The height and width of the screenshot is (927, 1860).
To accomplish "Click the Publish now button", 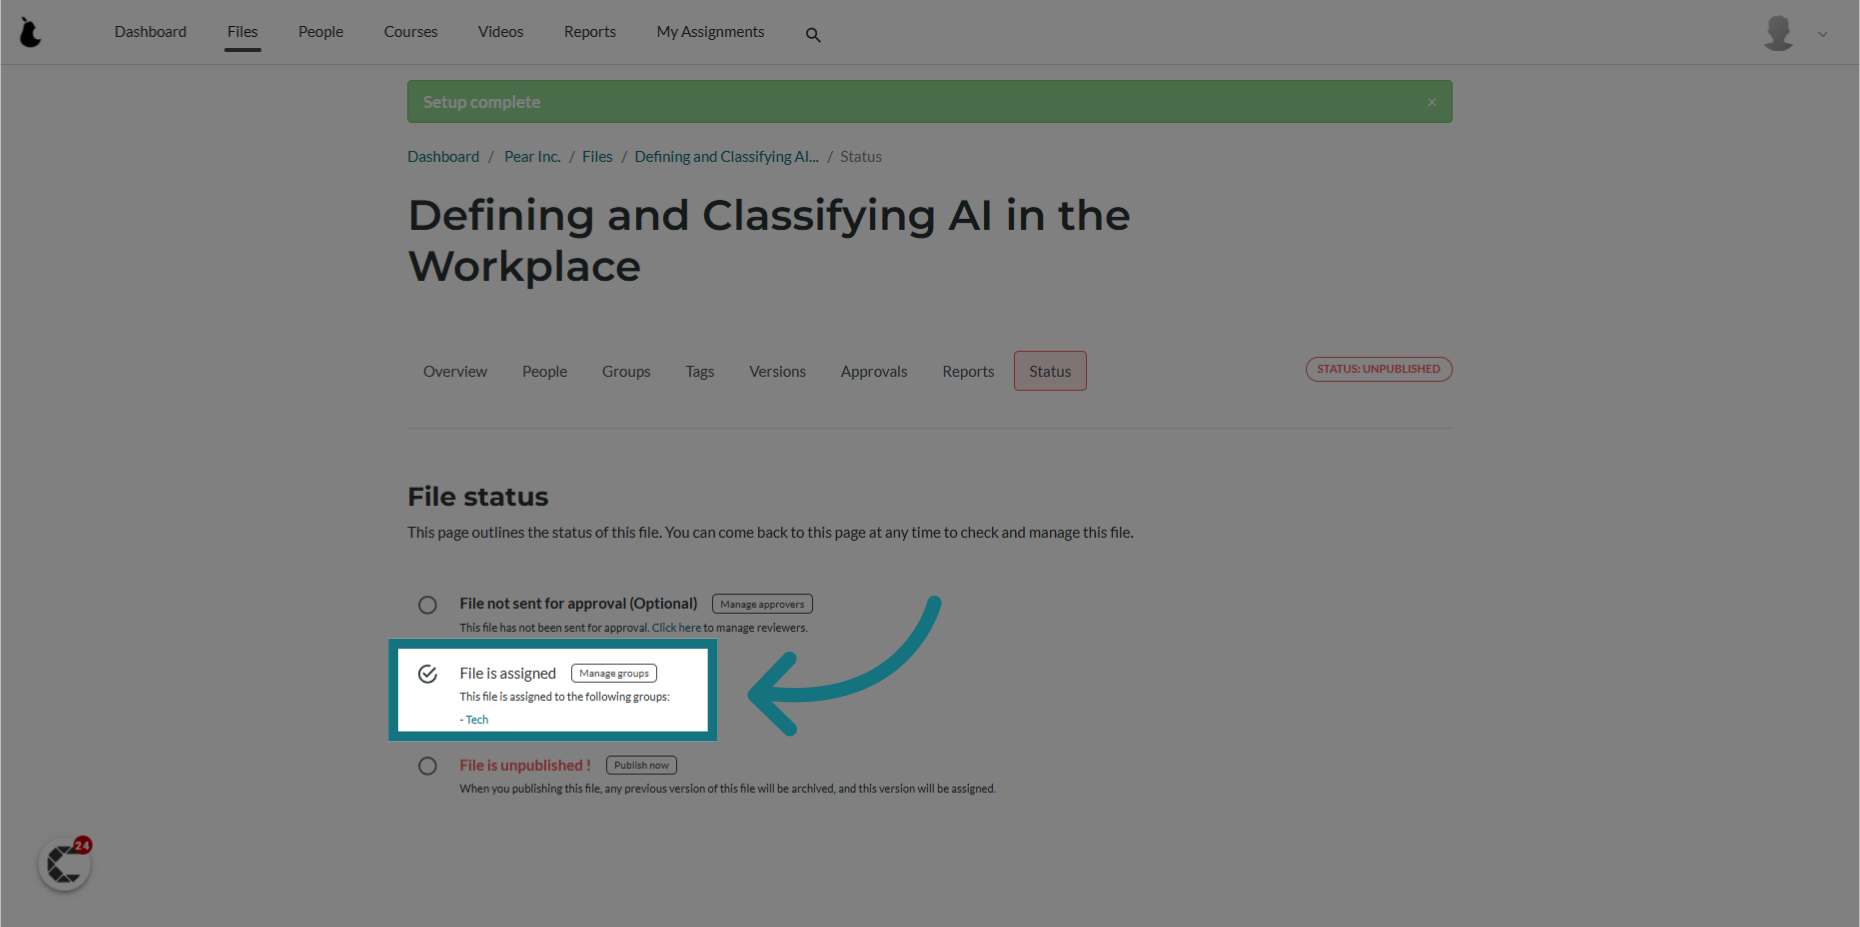I will (x=641, y=765).
